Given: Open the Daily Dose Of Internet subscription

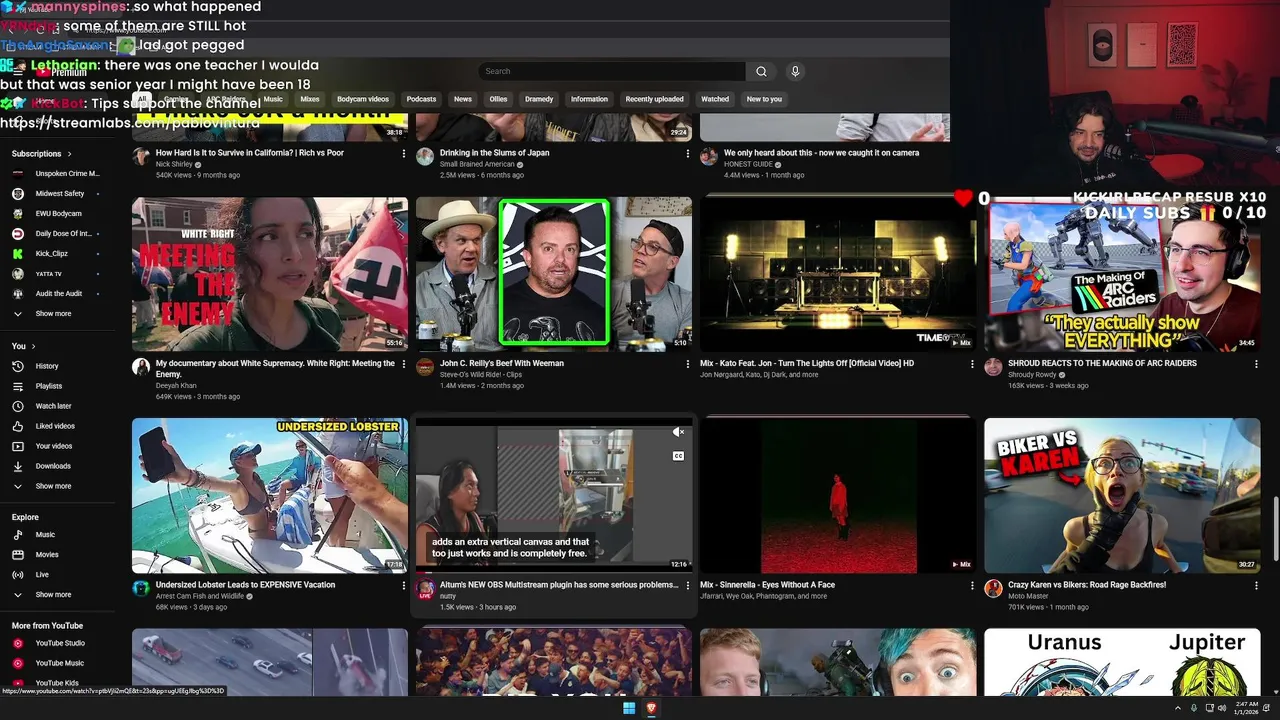Looking at the screenshot, I should [x=63, y=234].
